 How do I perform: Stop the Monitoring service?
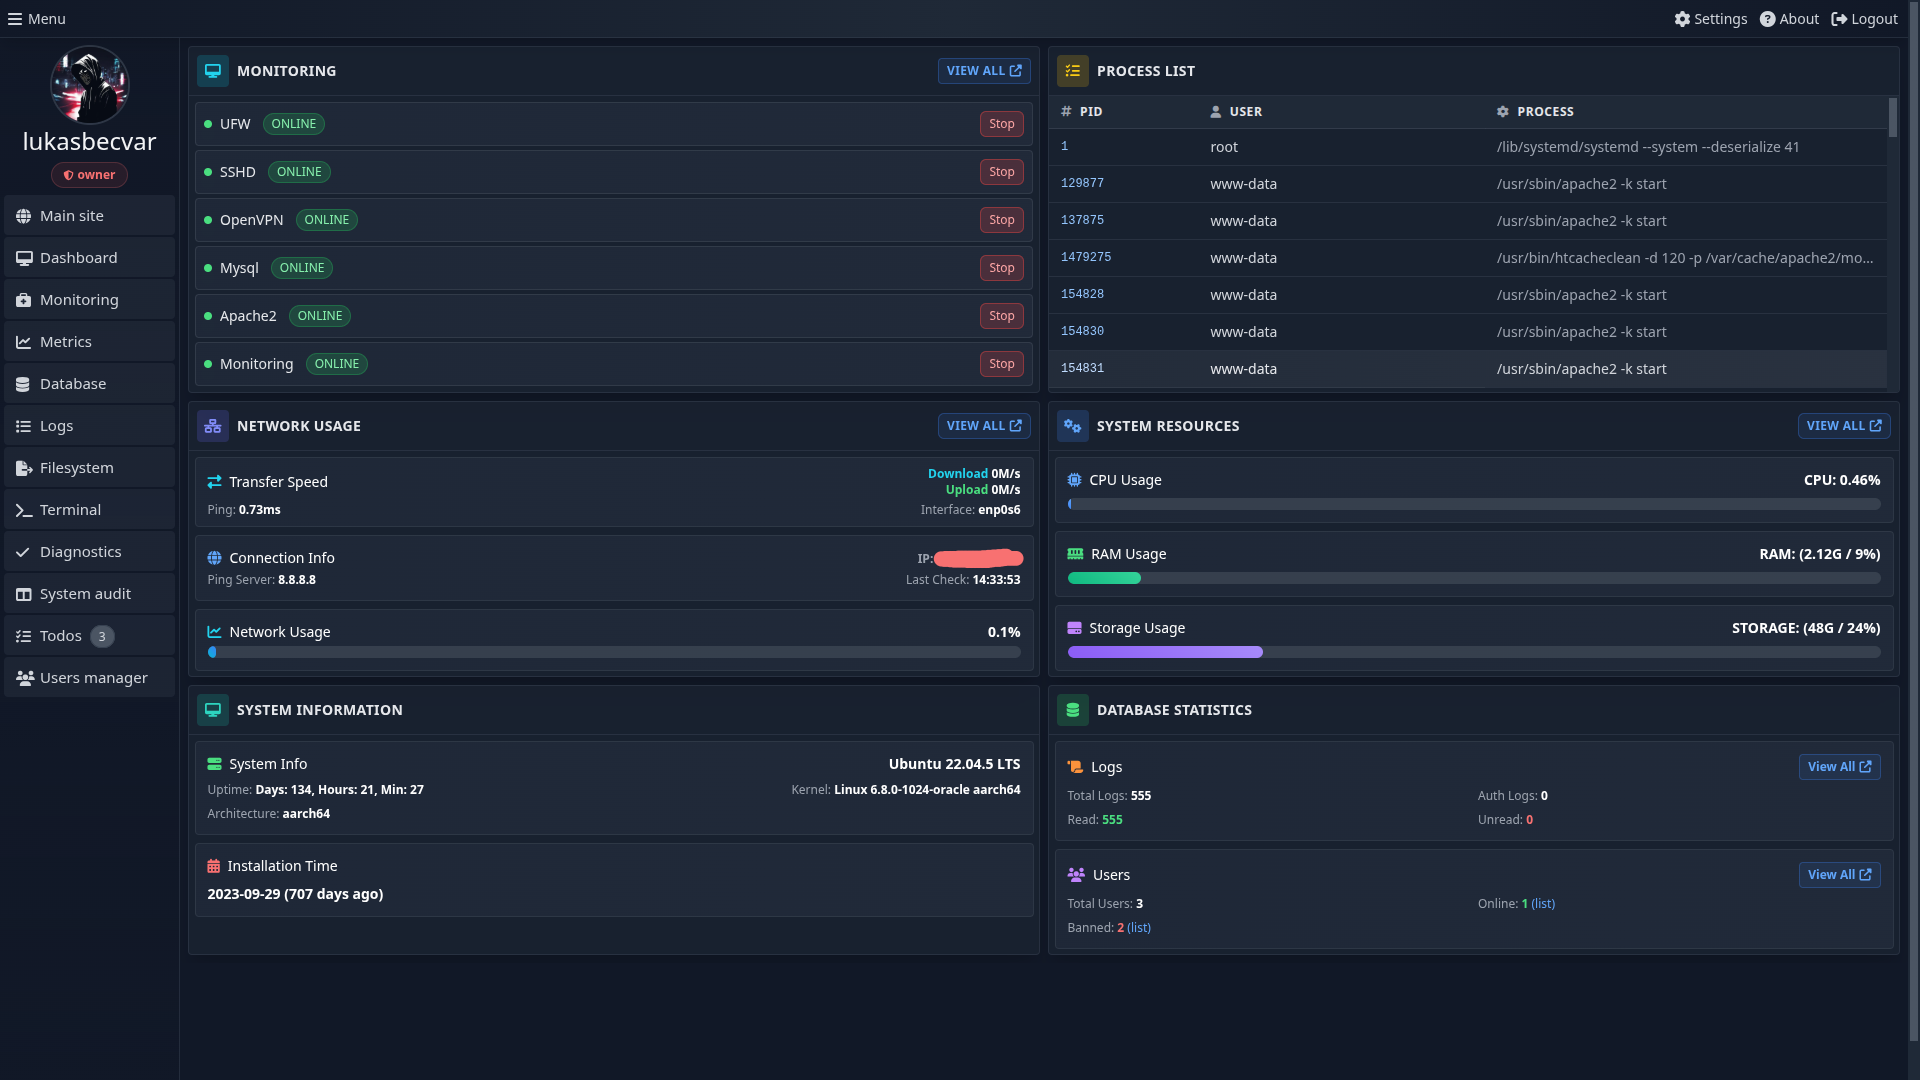1000,363
